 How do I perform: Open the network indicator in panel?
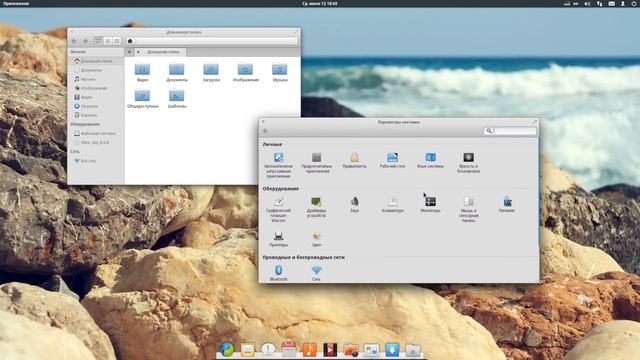[600, 3]
